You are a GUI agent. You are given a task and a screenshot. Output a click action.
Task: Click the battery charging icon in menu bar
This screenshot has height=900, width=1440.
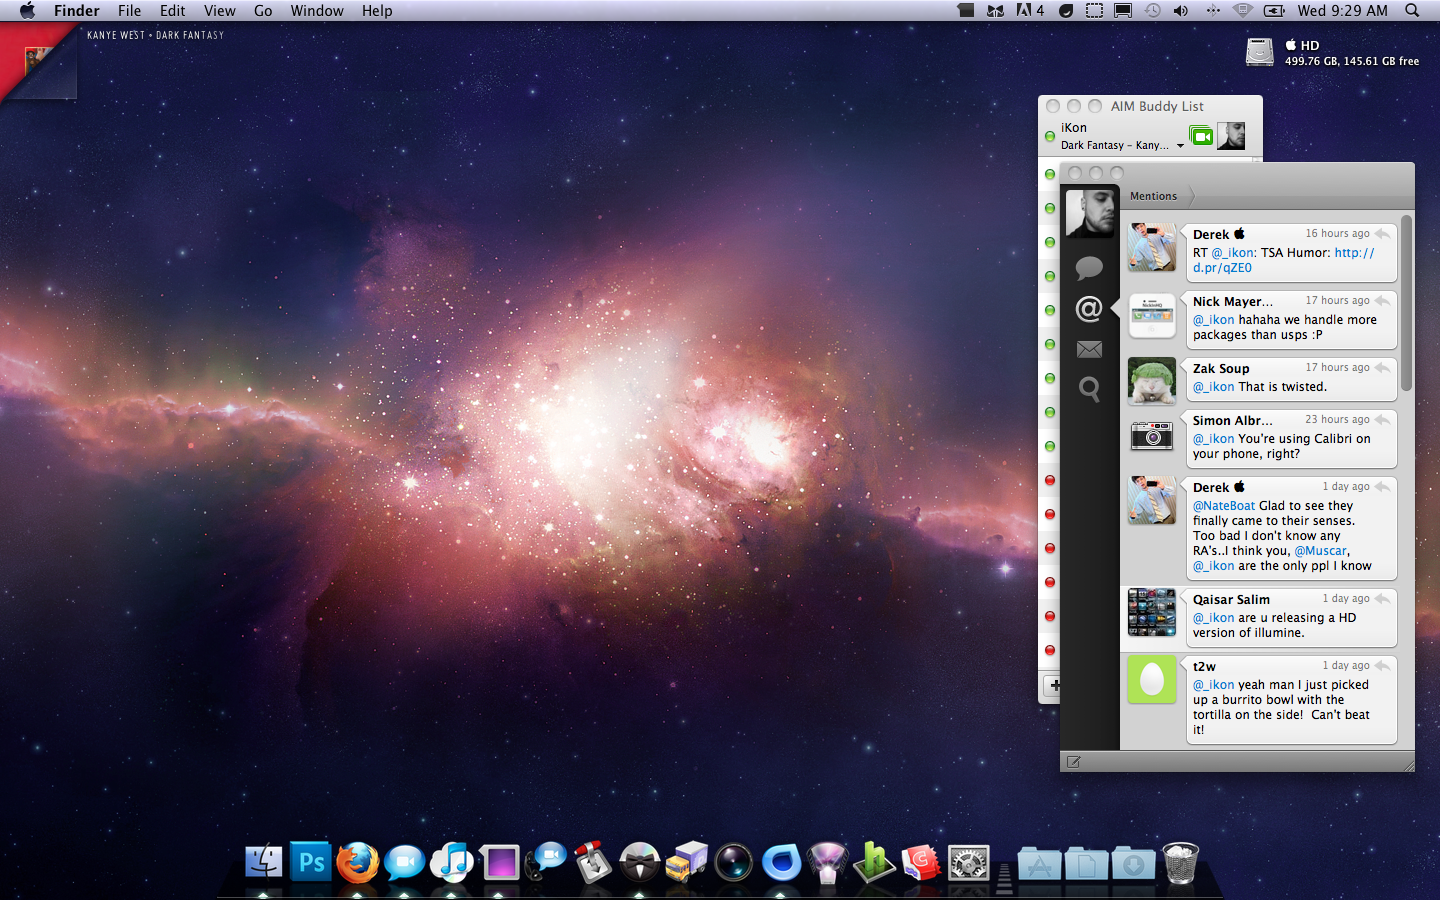coord(1274,11)
